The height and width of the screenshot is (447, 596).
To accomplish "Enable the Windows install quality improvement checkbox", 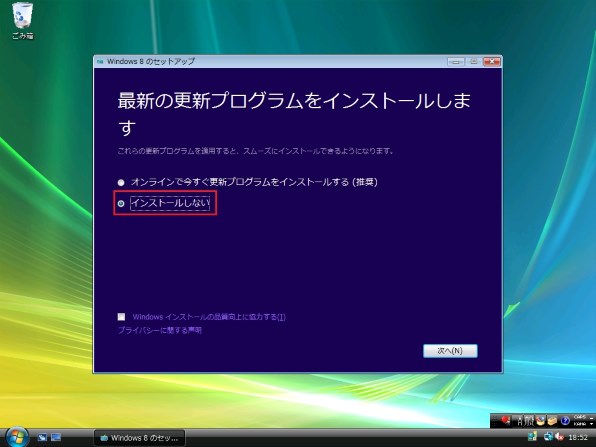I will point(121,317).
